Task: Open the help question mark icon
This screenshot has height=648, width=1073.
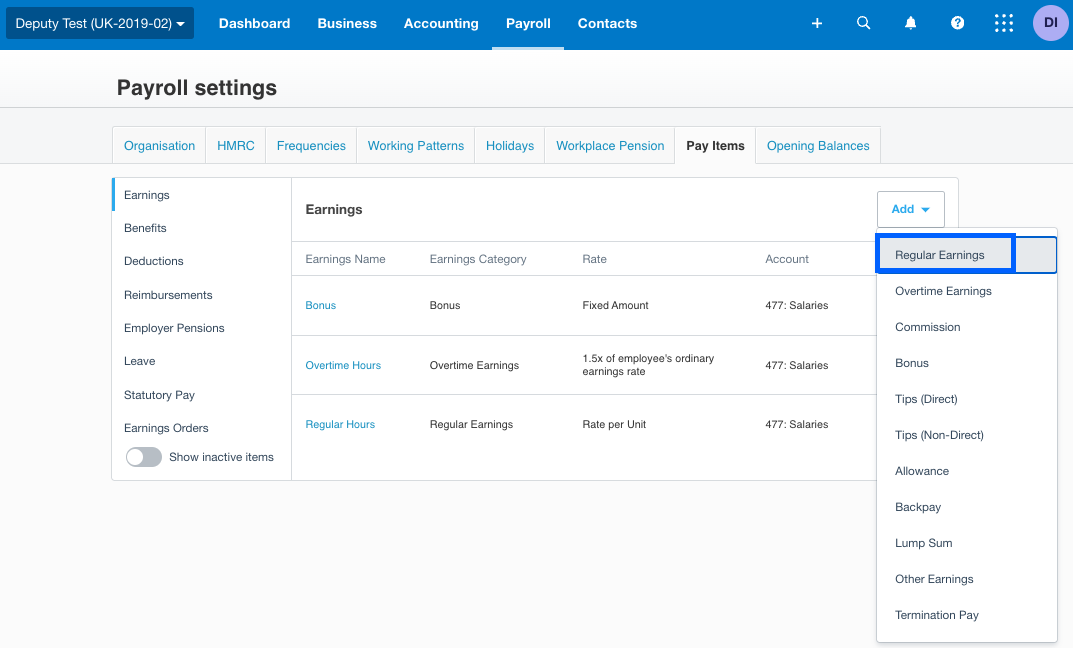Action: click(957, 23)
